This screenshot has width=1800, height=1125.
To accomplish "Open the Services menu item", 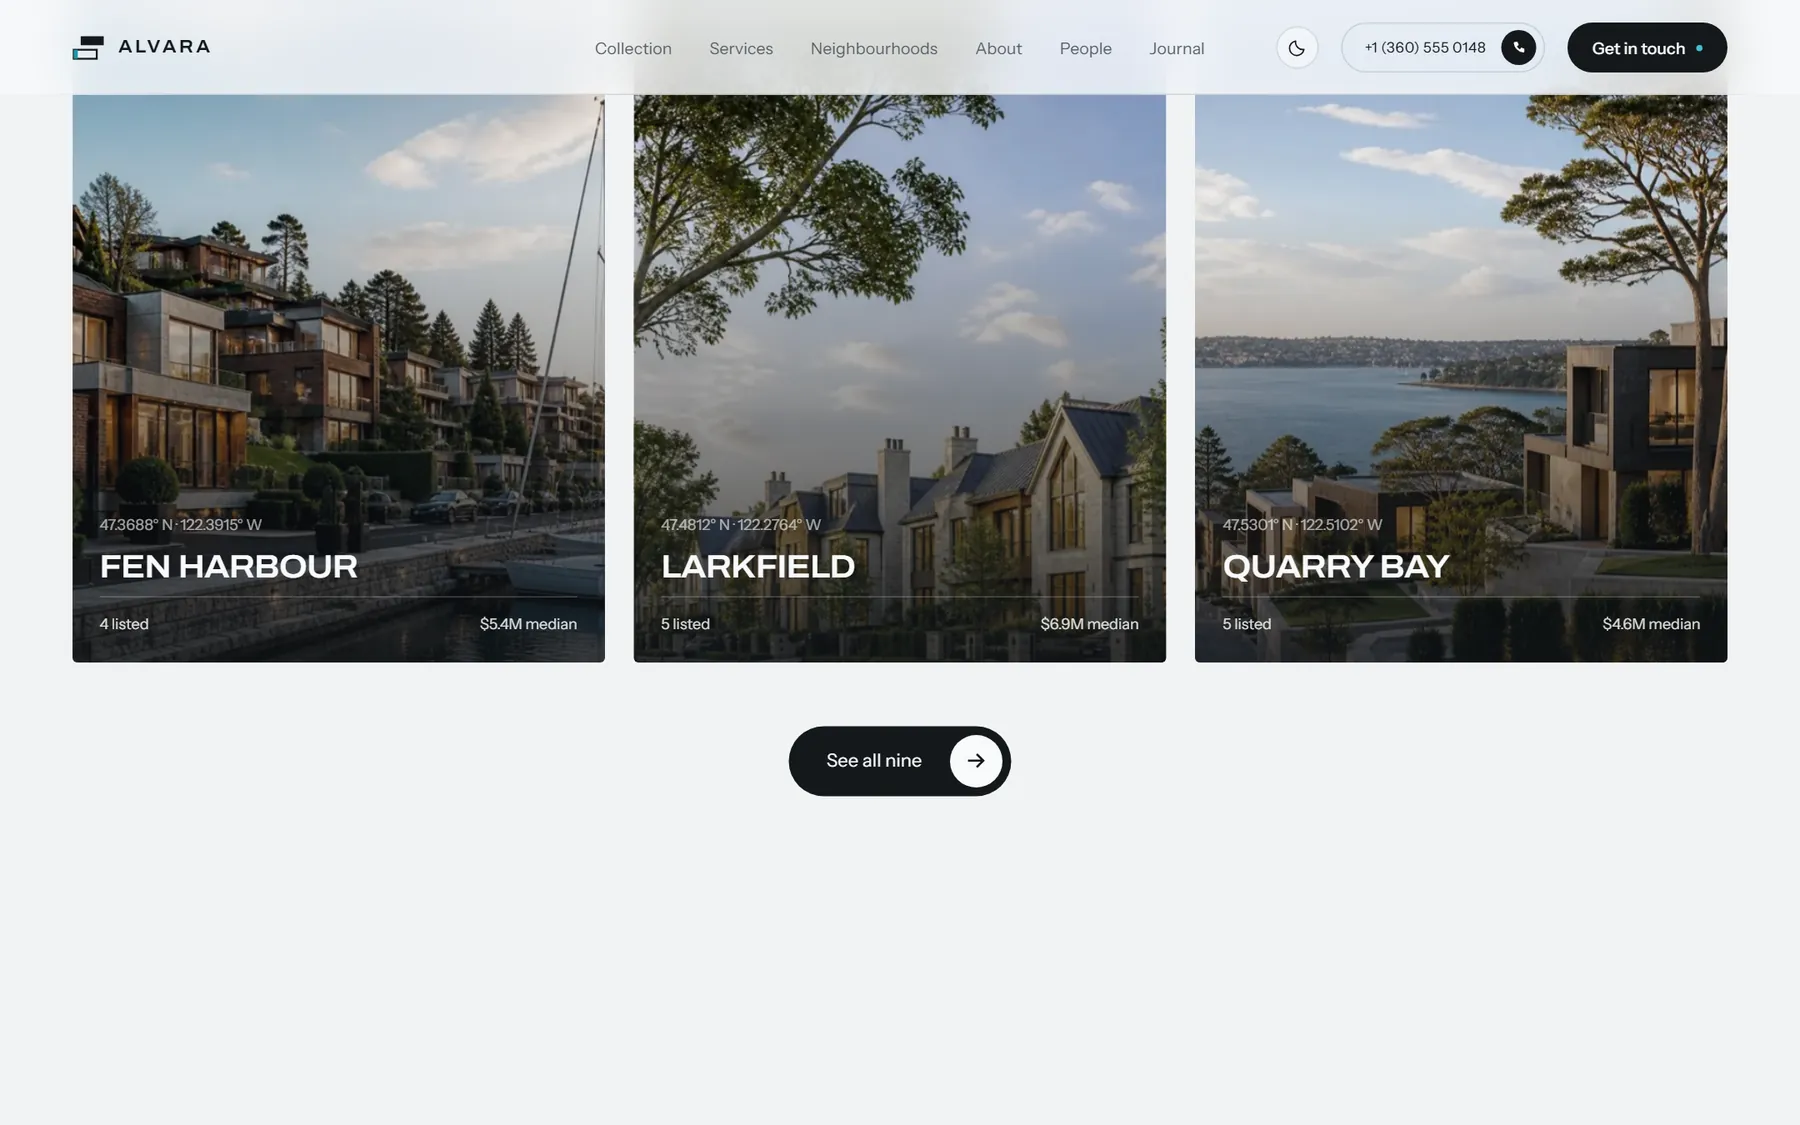I will [741, 48].
